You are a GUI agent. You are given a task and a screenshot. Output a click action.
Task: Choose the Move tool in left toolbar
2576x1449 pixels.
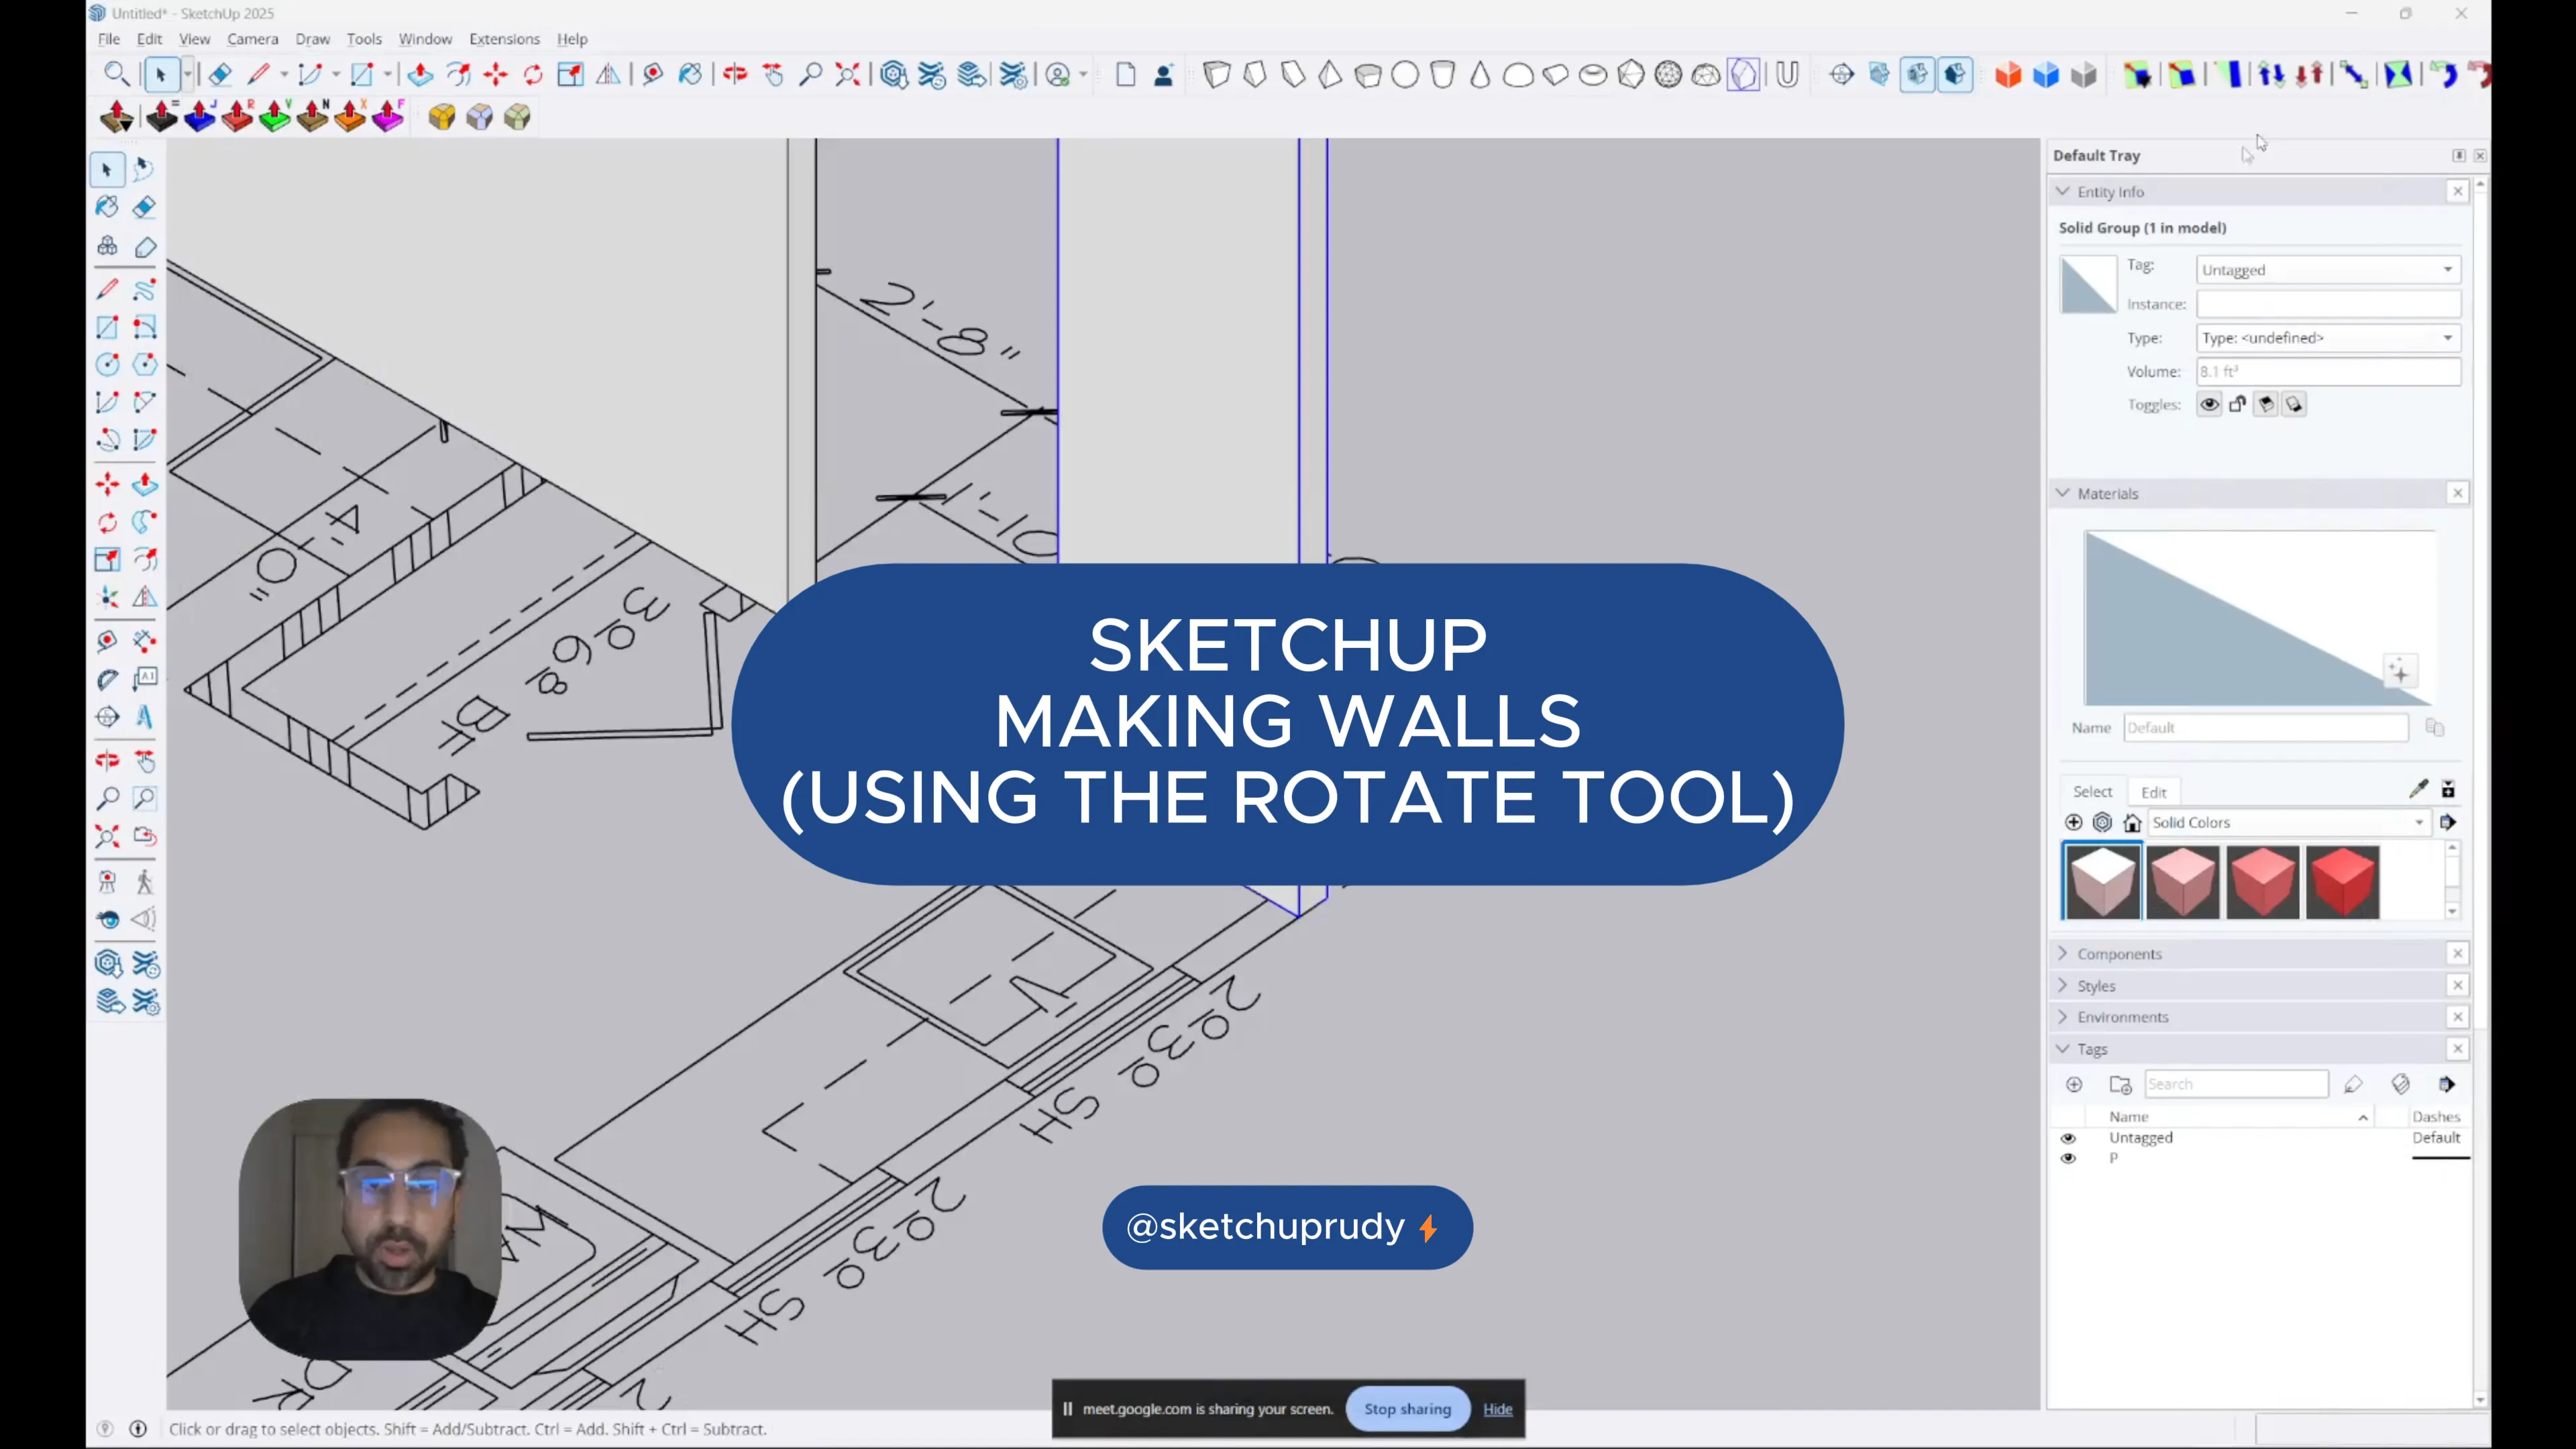107,485
